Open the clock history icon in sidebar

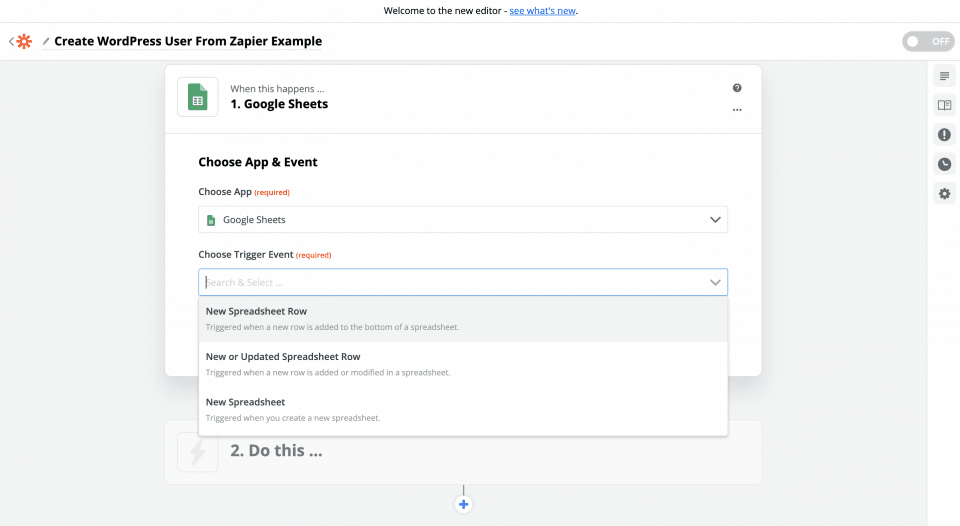point(944,164)
